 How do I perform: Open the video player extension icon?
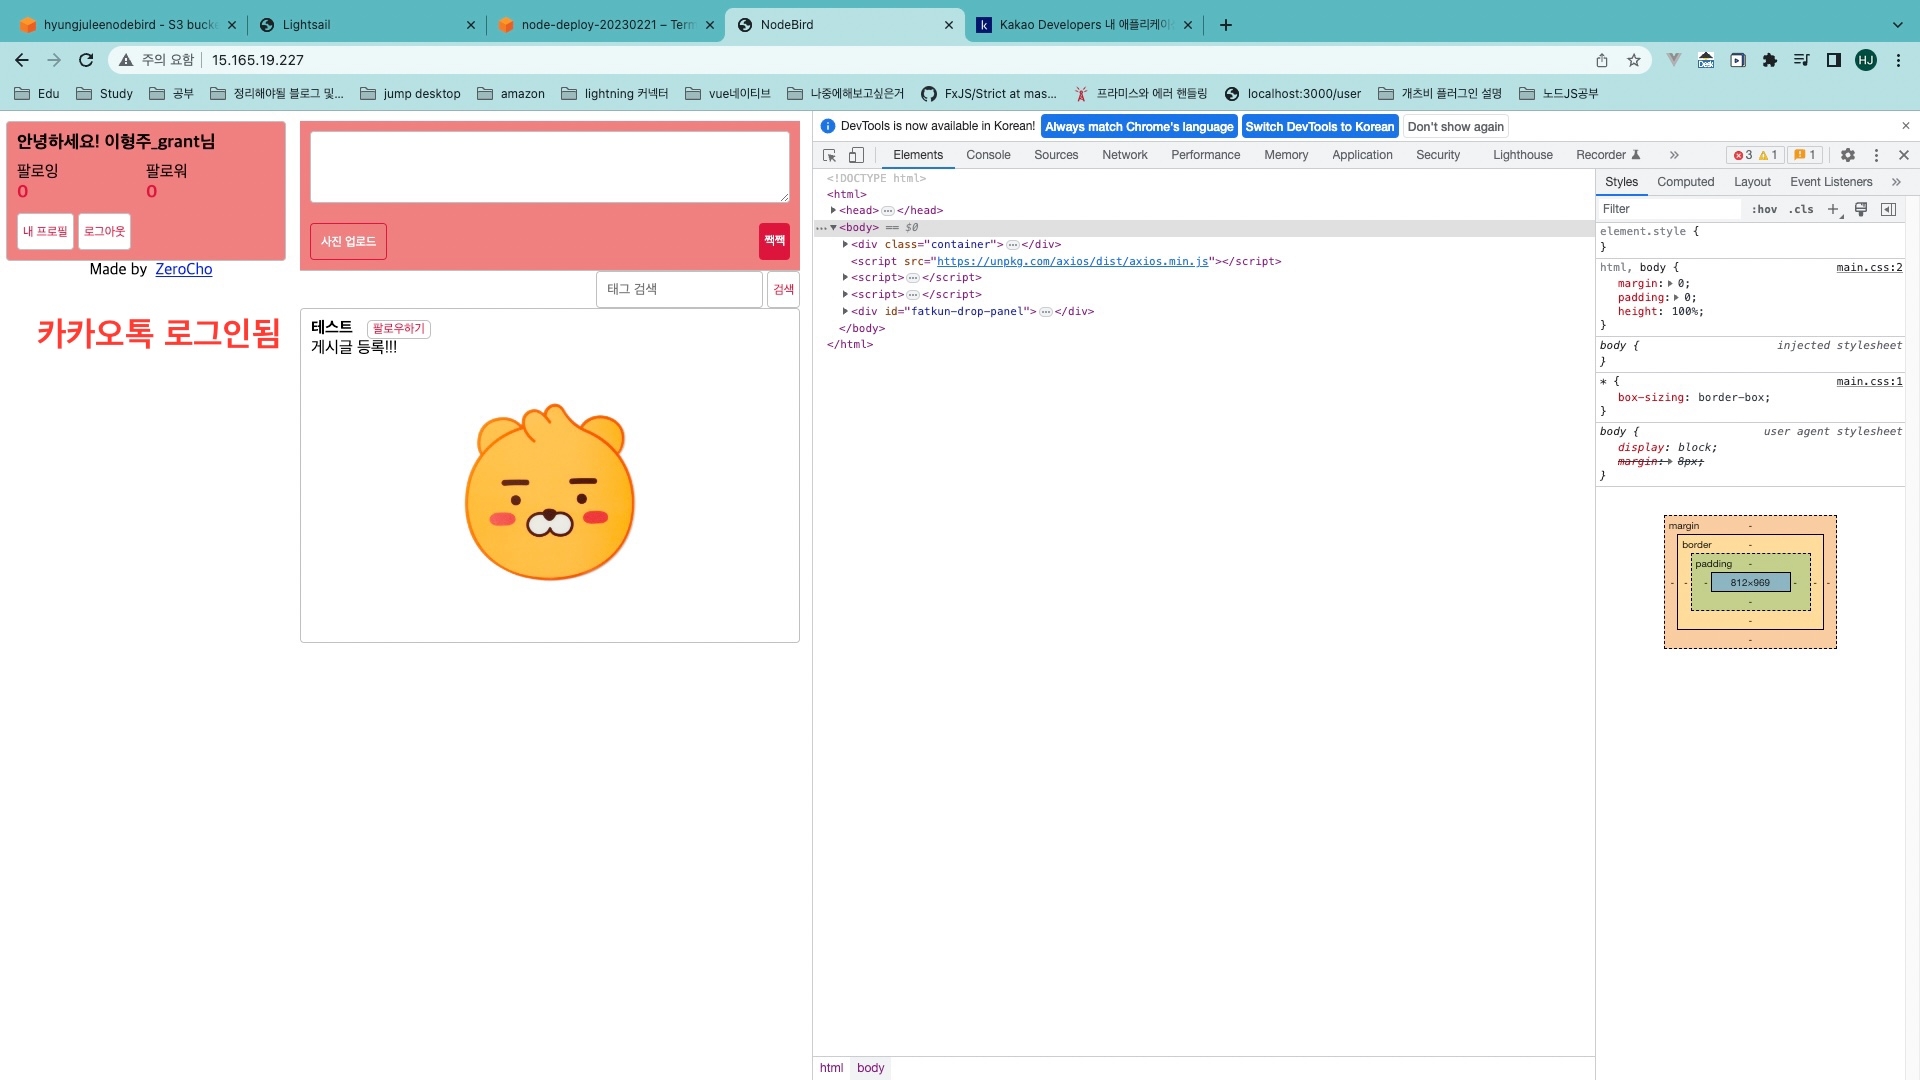pyautogui.click(x=1738, y=60)
